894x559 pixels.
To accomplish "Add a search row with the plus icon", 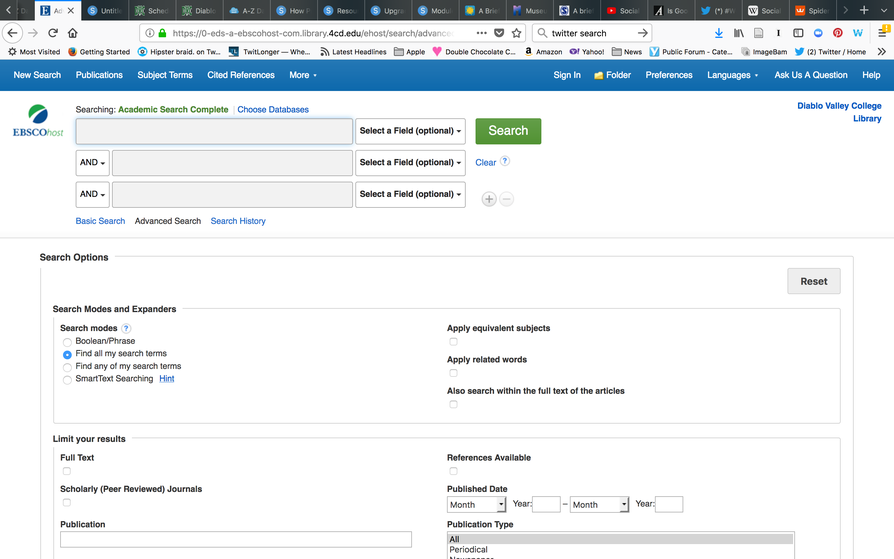I will (x=489, y=199).
